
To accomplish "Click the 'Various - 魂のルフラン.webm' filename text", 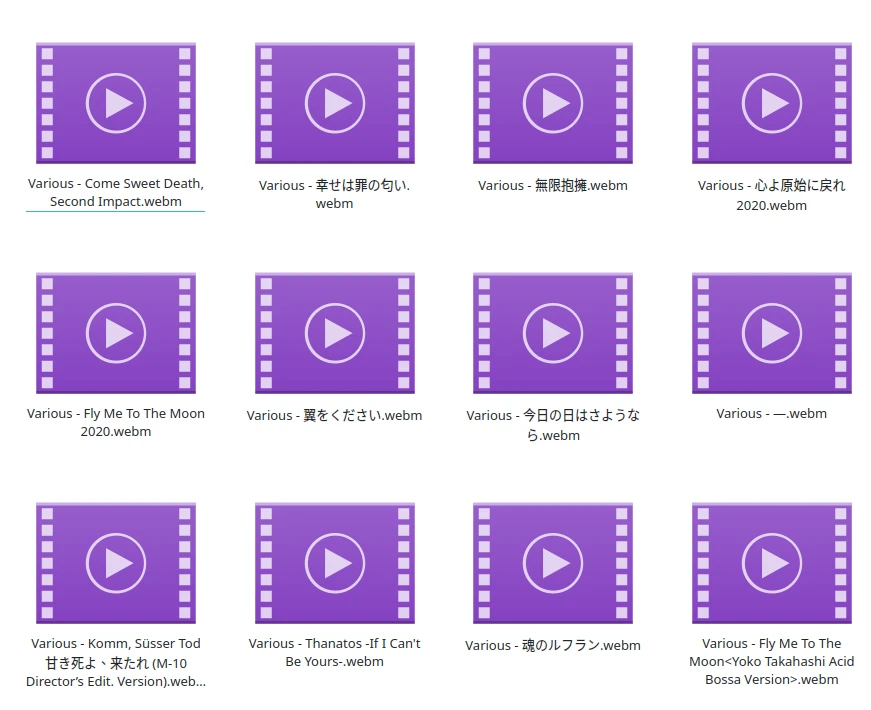I will tap(553, 645).
